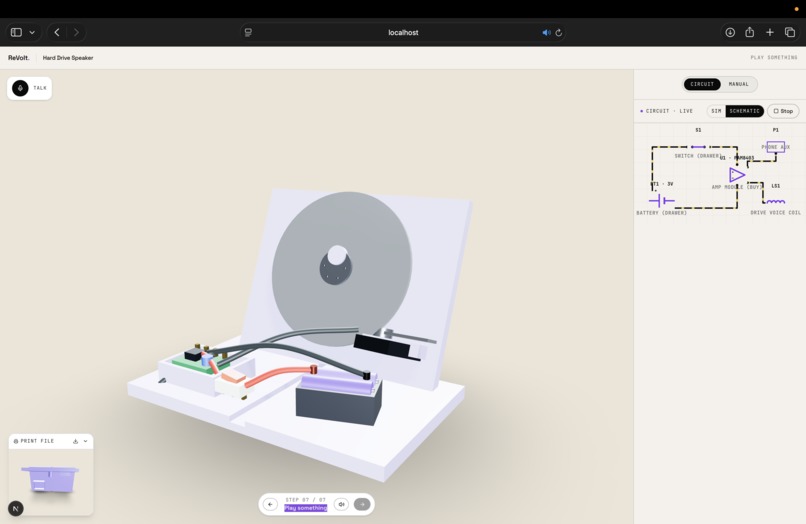The width and height of the screenshot is (806, 524).
Task: Click the hard drive platter in 3D view
Action: click(342, 268)
